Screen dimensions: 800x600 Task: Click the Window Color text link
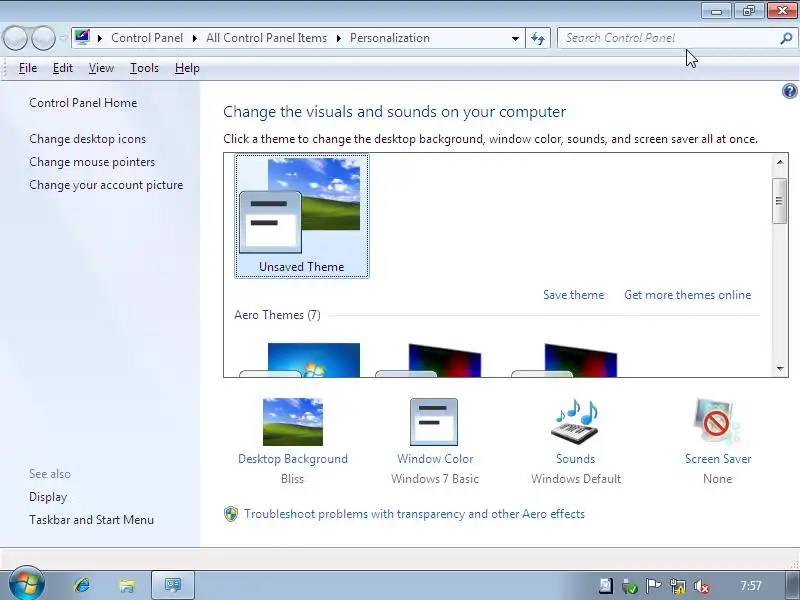(435, 459)
